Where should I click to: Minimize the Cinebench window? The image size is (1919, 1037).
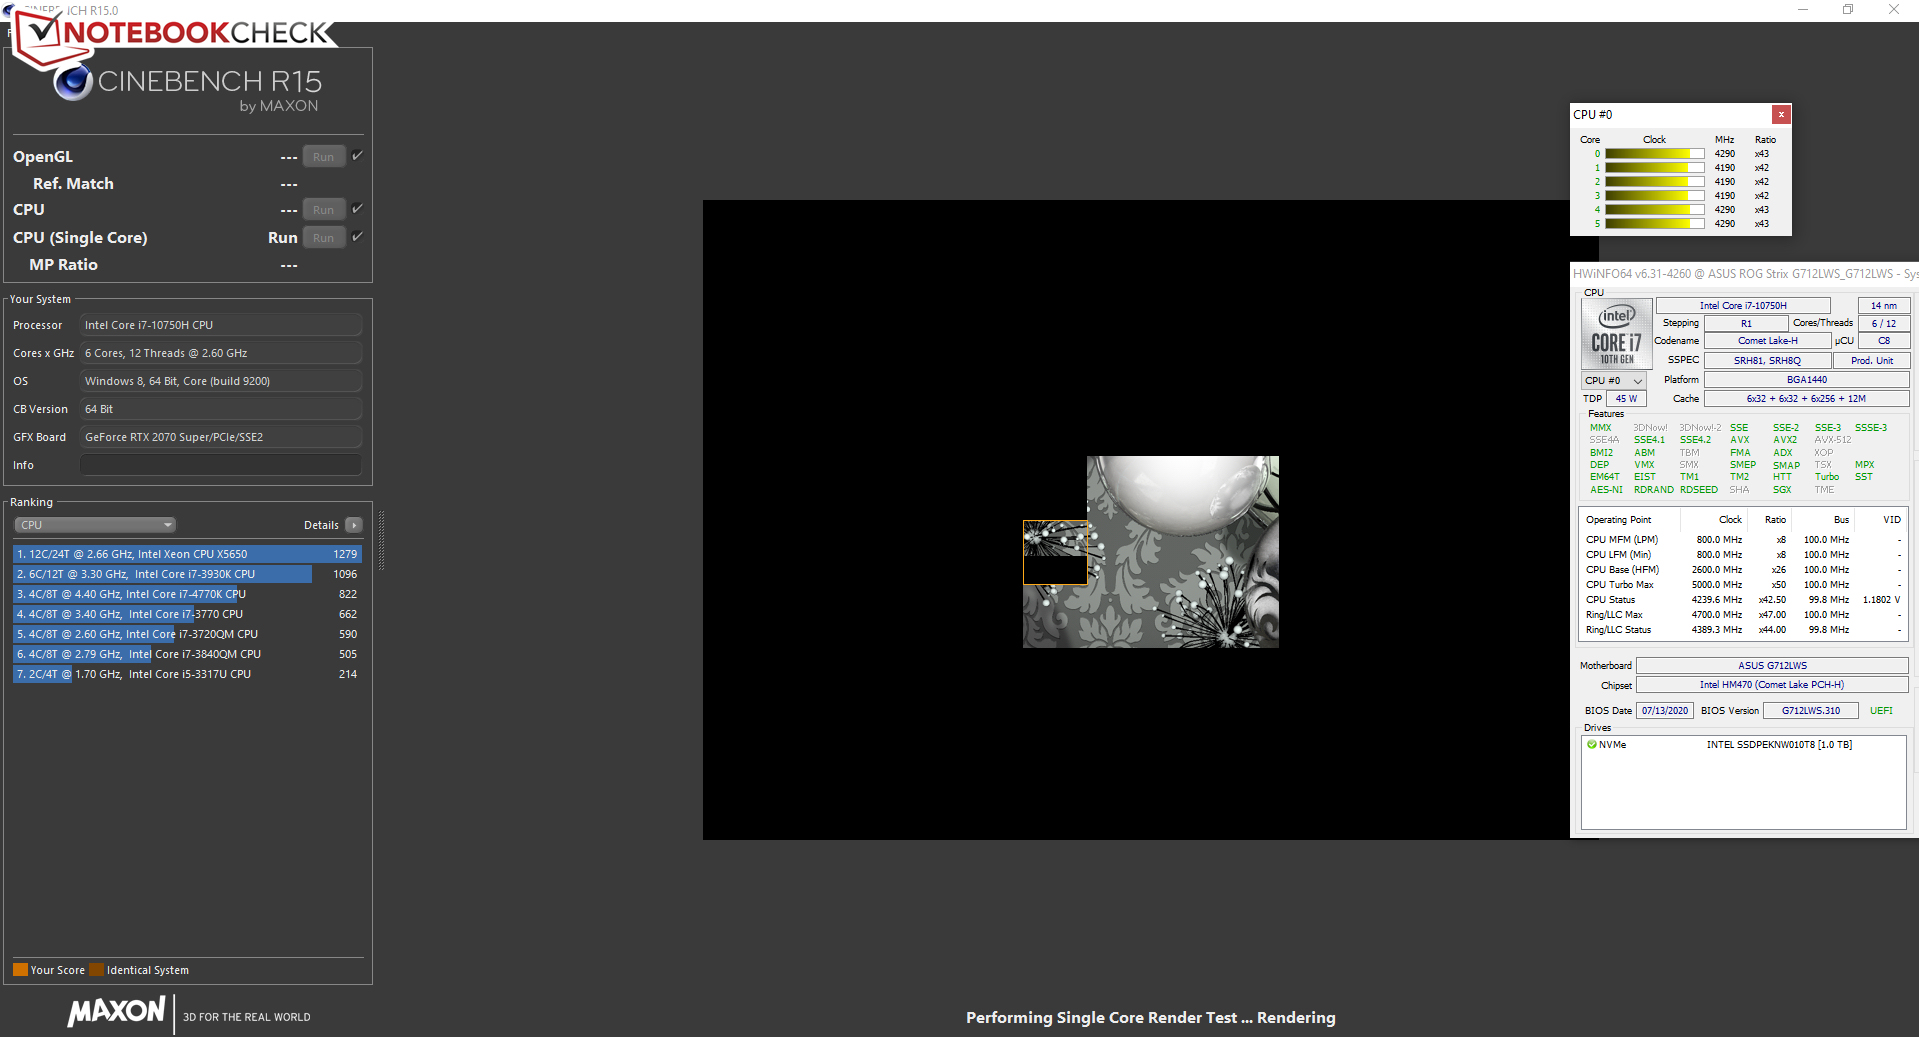tap(1803, 10)
